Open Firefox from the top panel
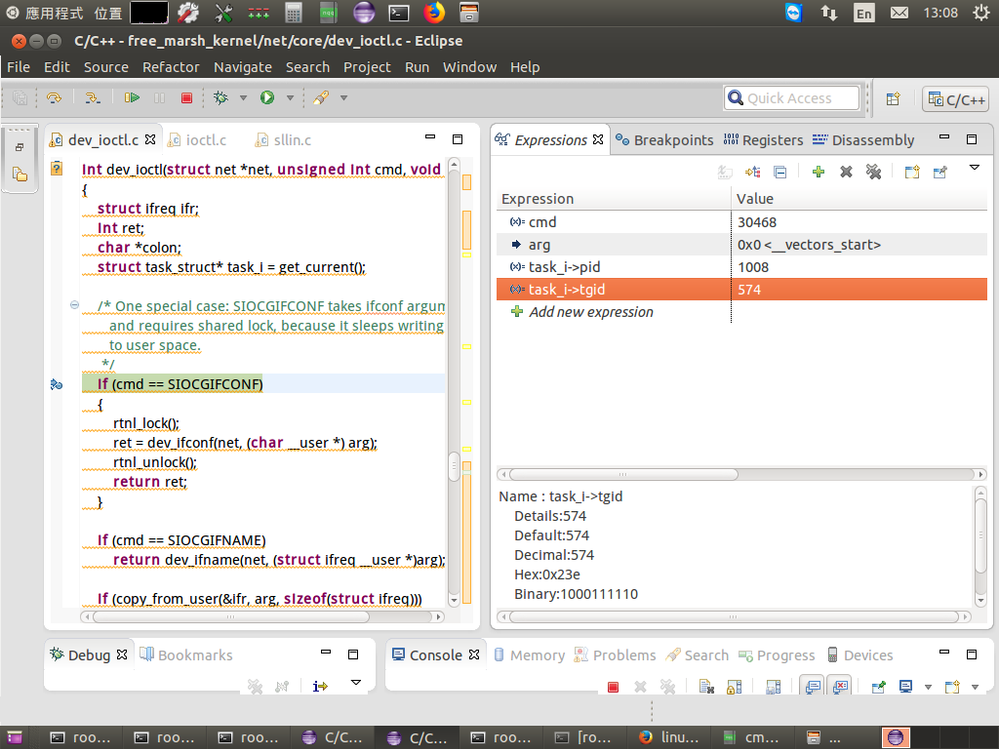The width and height of the screenshot is (999, 749). point(434,13)
